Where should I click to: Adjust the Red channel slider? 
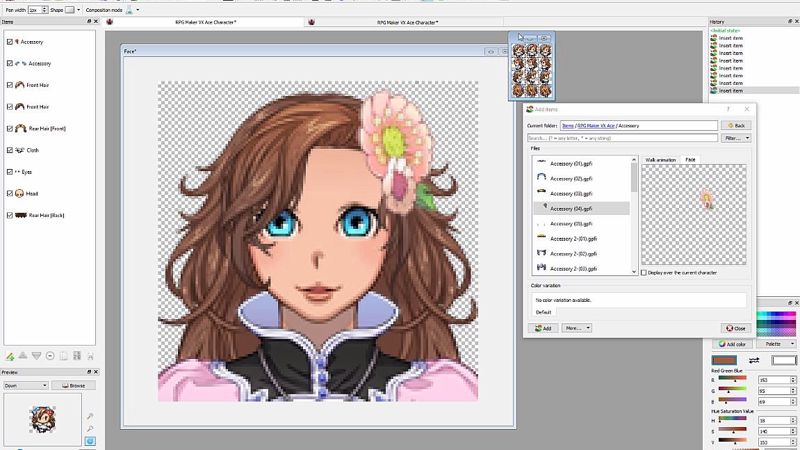coord(733,380)
